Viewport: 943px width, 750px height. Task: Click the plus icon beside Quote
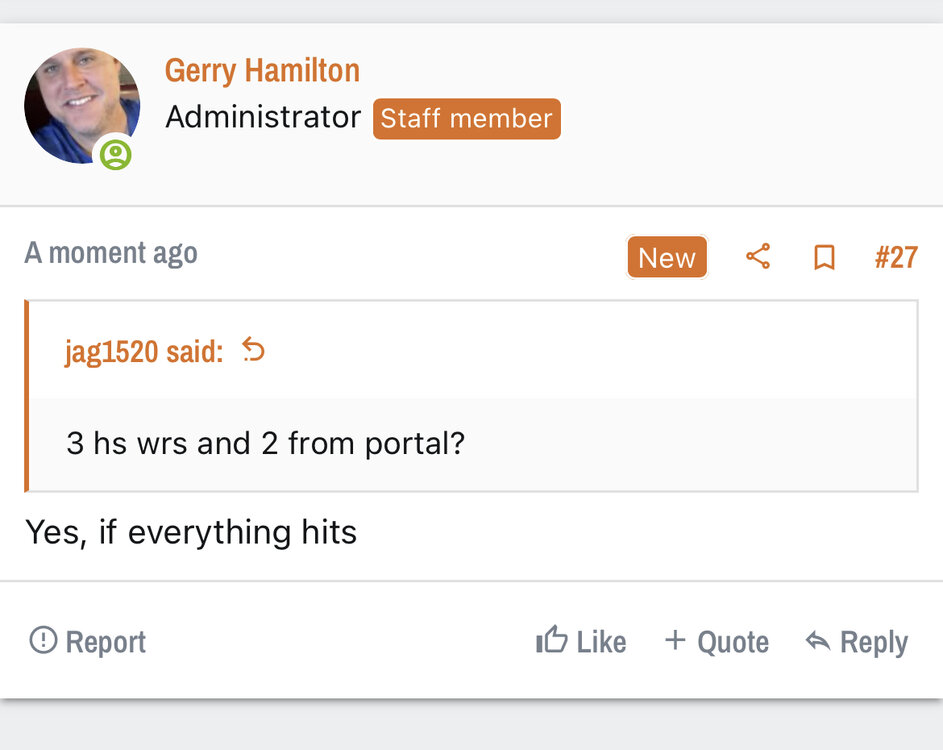(x=676, y=640)
